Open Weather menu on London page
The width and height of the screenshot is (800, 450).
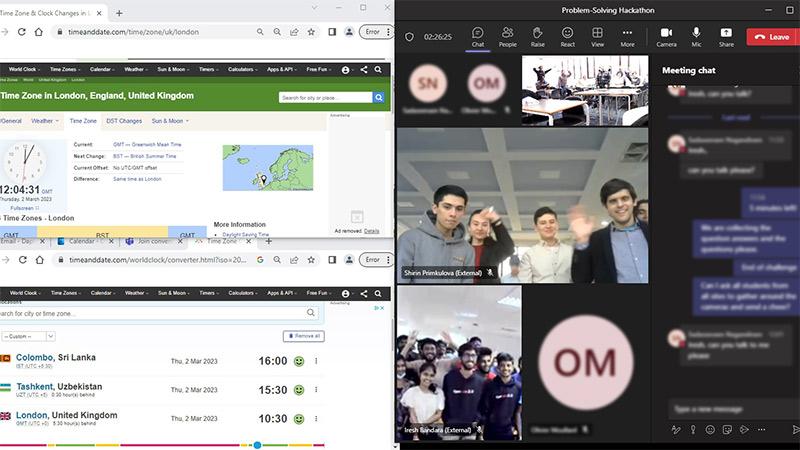(136, 69)
